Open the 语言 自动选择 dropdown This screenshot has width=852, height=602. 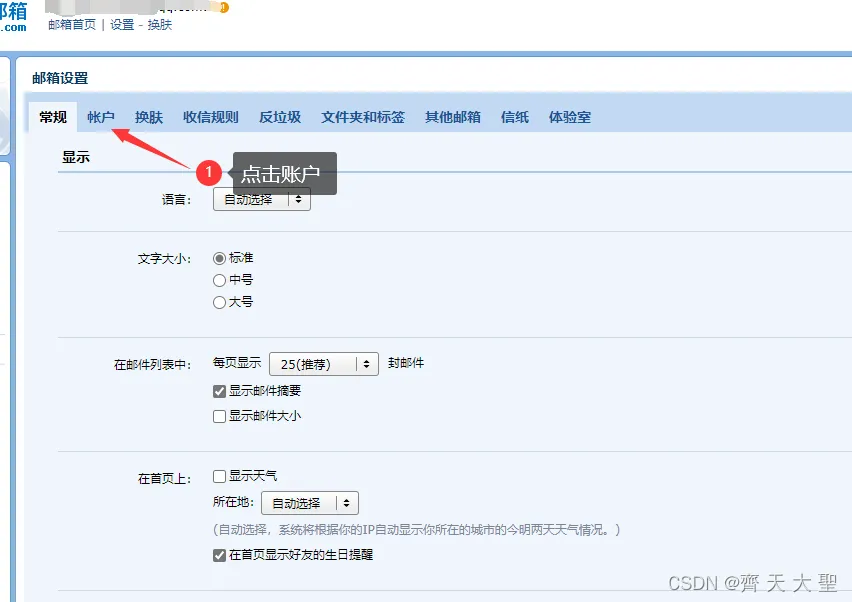pos(262,199)
